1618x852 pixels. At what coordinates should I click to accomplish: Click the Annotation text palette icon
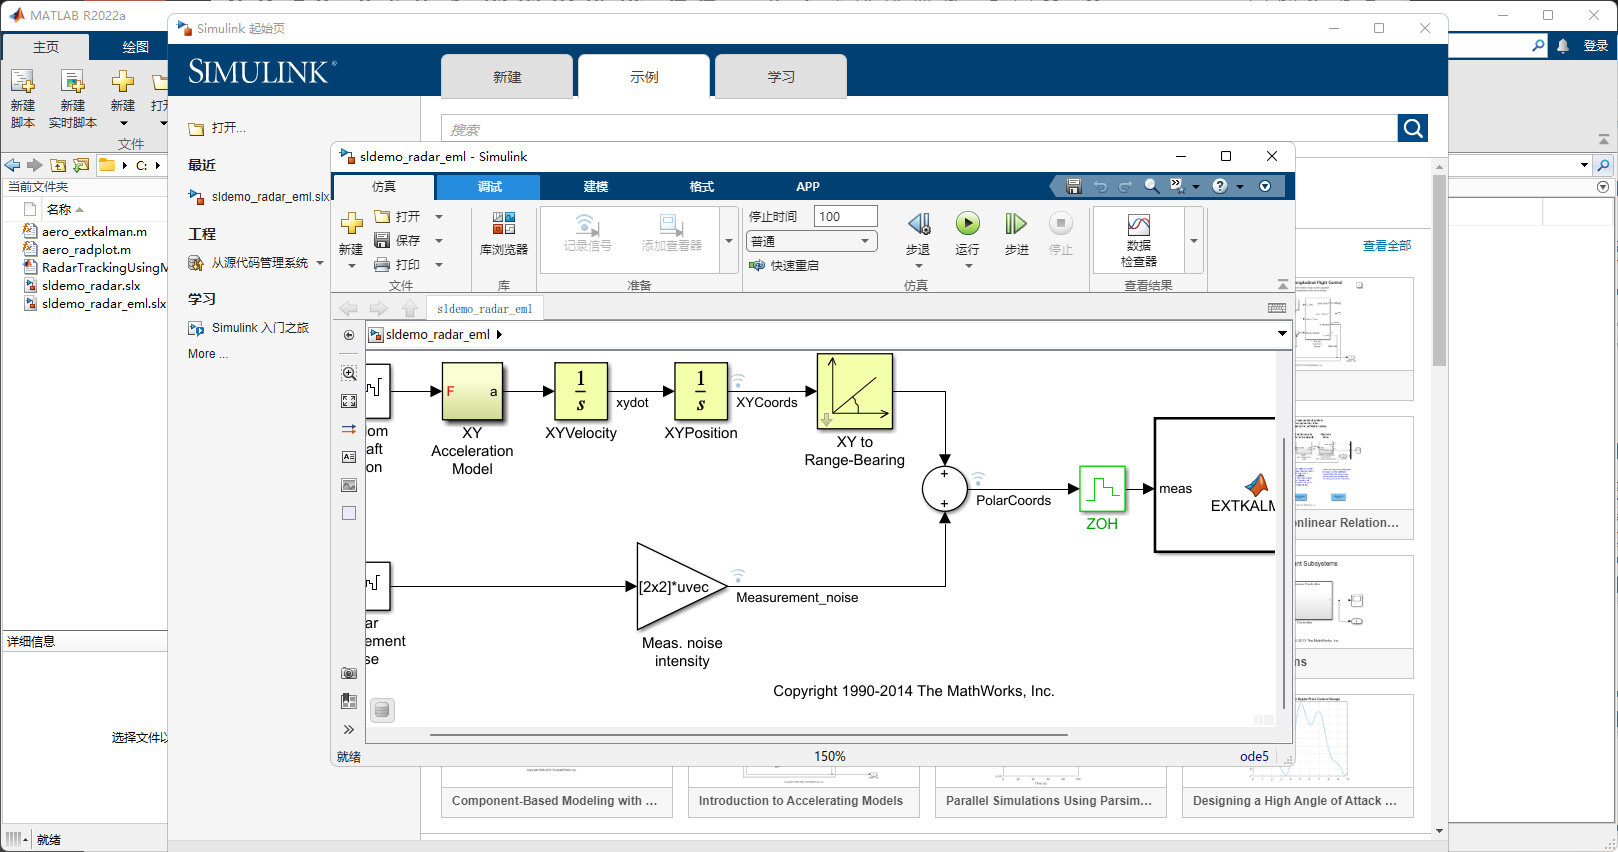[x=349, y=457]
